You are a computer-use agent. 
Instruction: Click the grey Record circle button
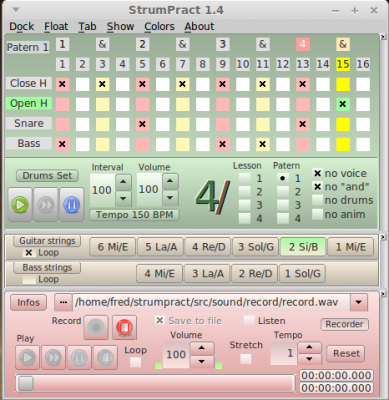(x=96, y=327)
